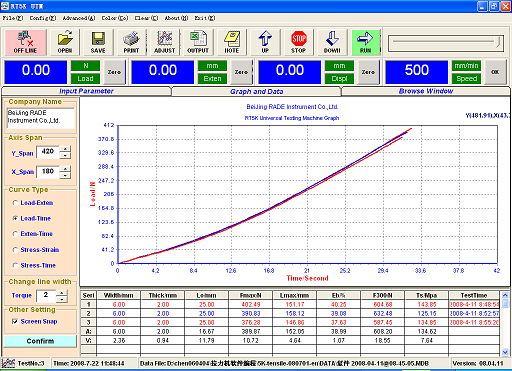This screenshot has width=512, height=371.
Task: Click average Fmax value 389.87
Action: [250, 331]
